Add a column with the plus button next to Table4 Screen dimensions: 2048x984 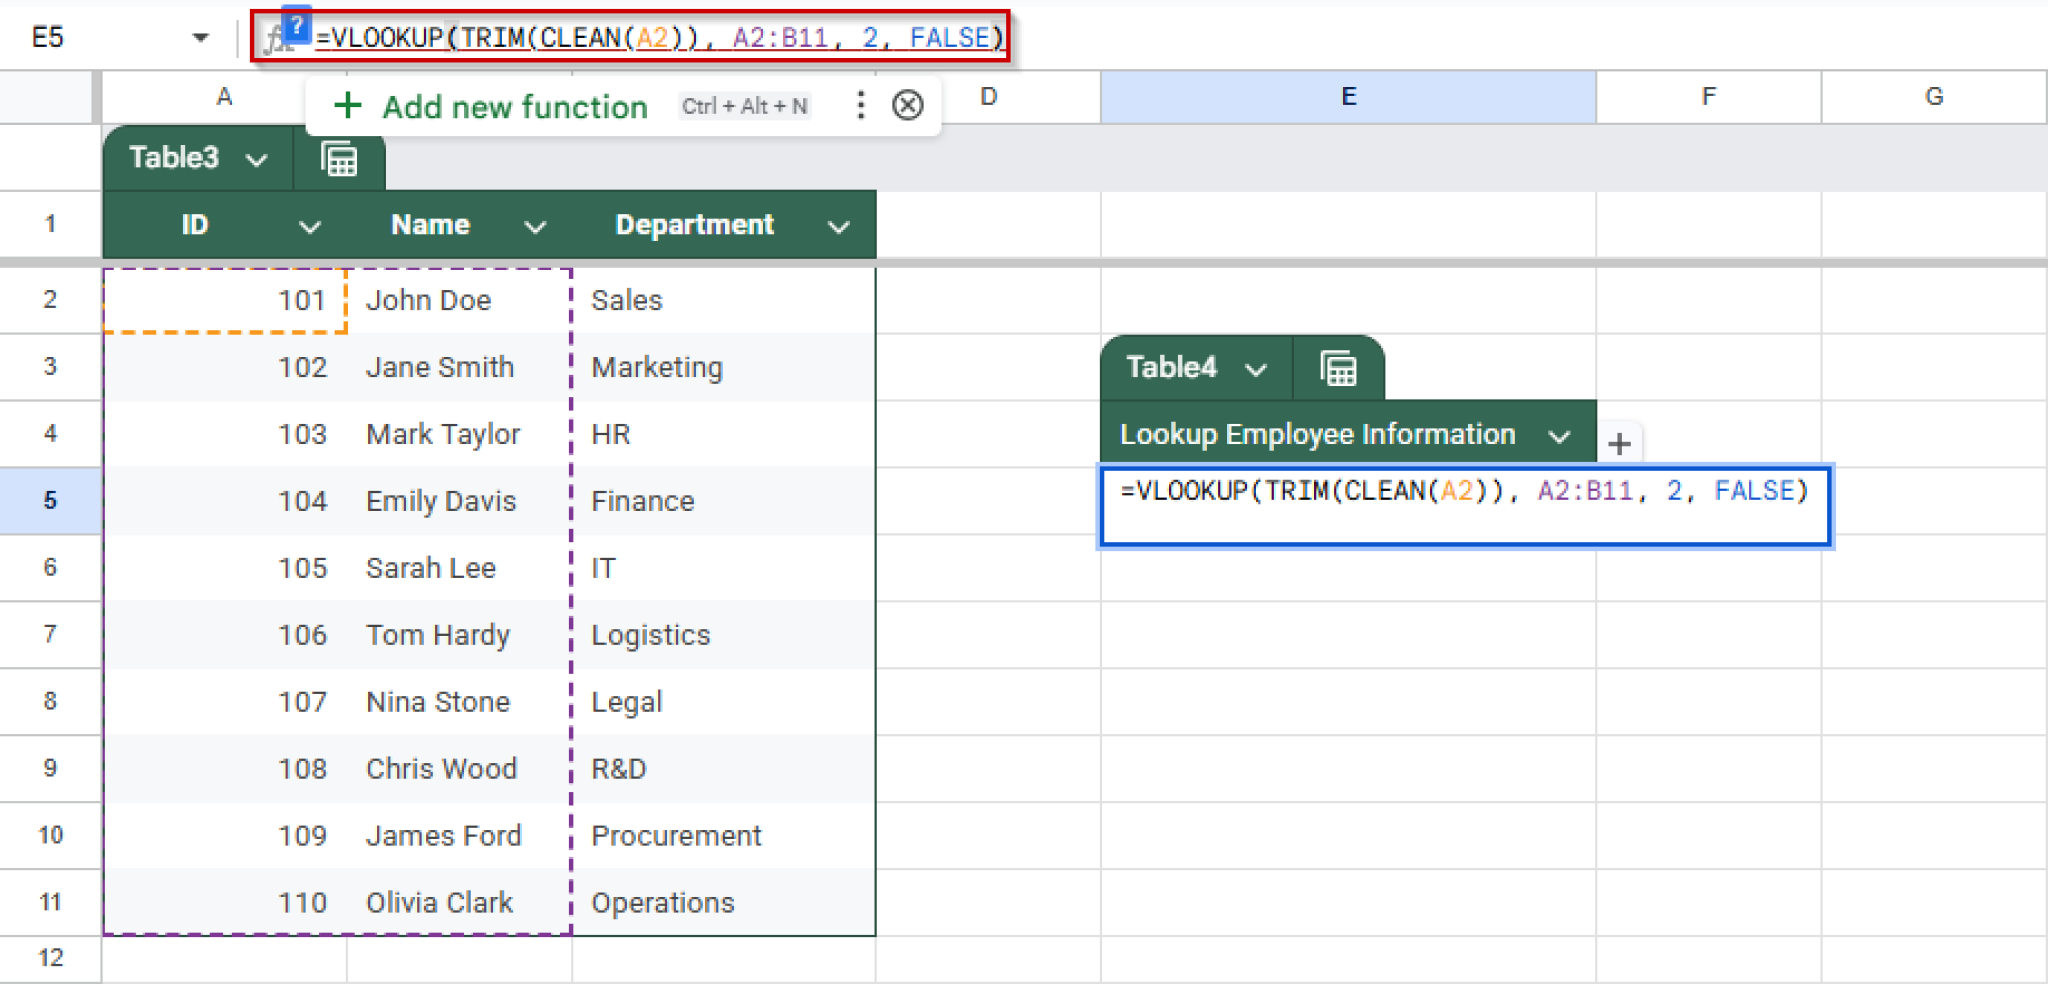[1619, 444]
